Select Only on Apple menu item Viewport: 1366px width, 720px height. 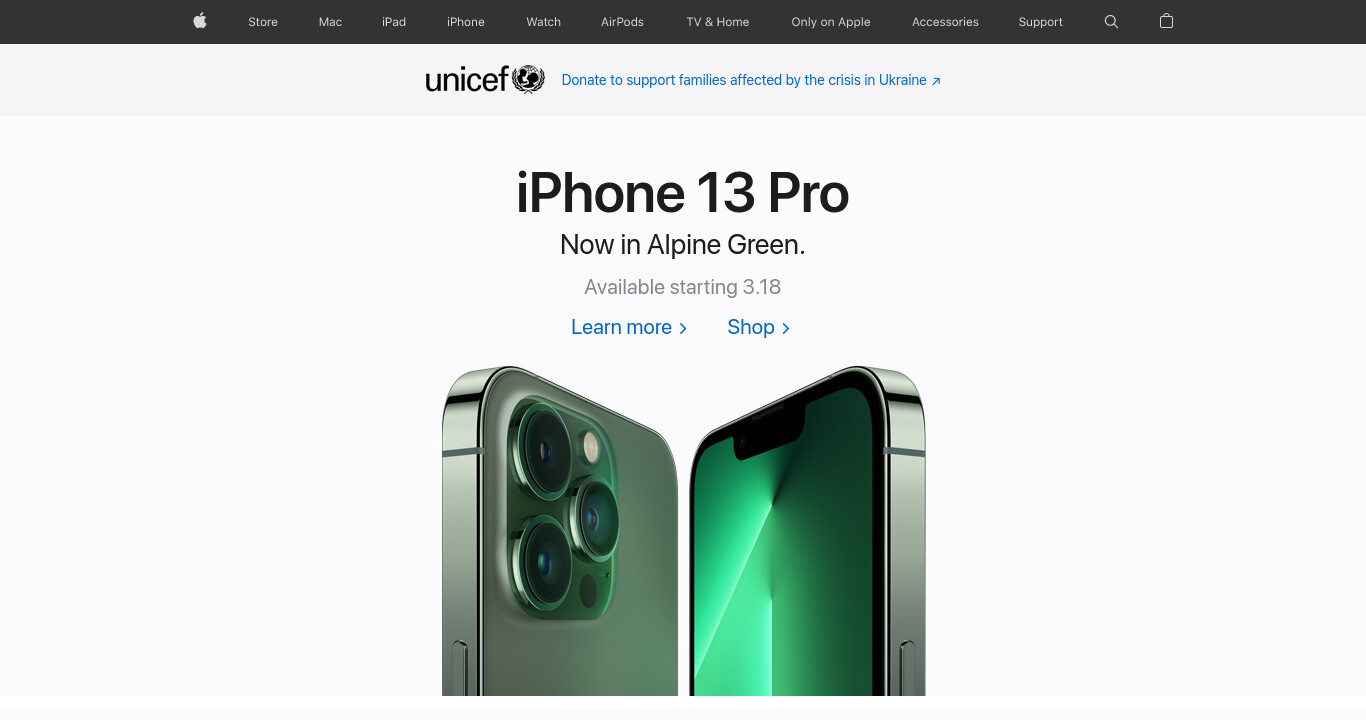tap(831, 22)
